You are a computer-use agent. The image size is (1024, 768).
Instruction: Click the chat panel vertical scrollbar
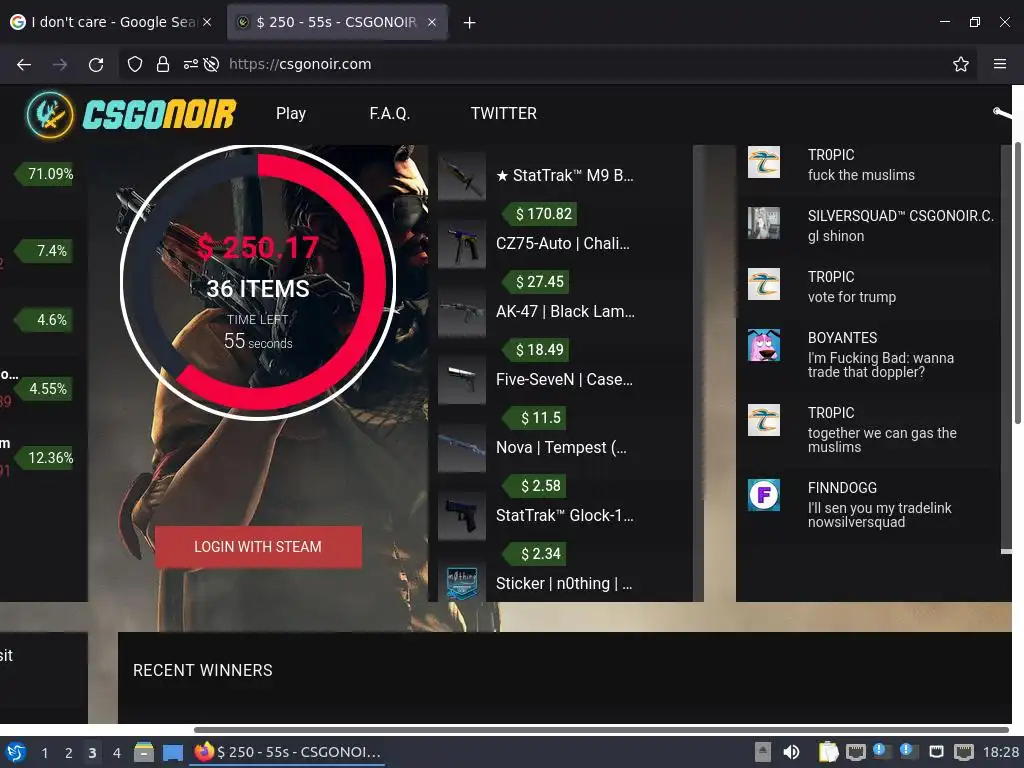pos(1006,349)
